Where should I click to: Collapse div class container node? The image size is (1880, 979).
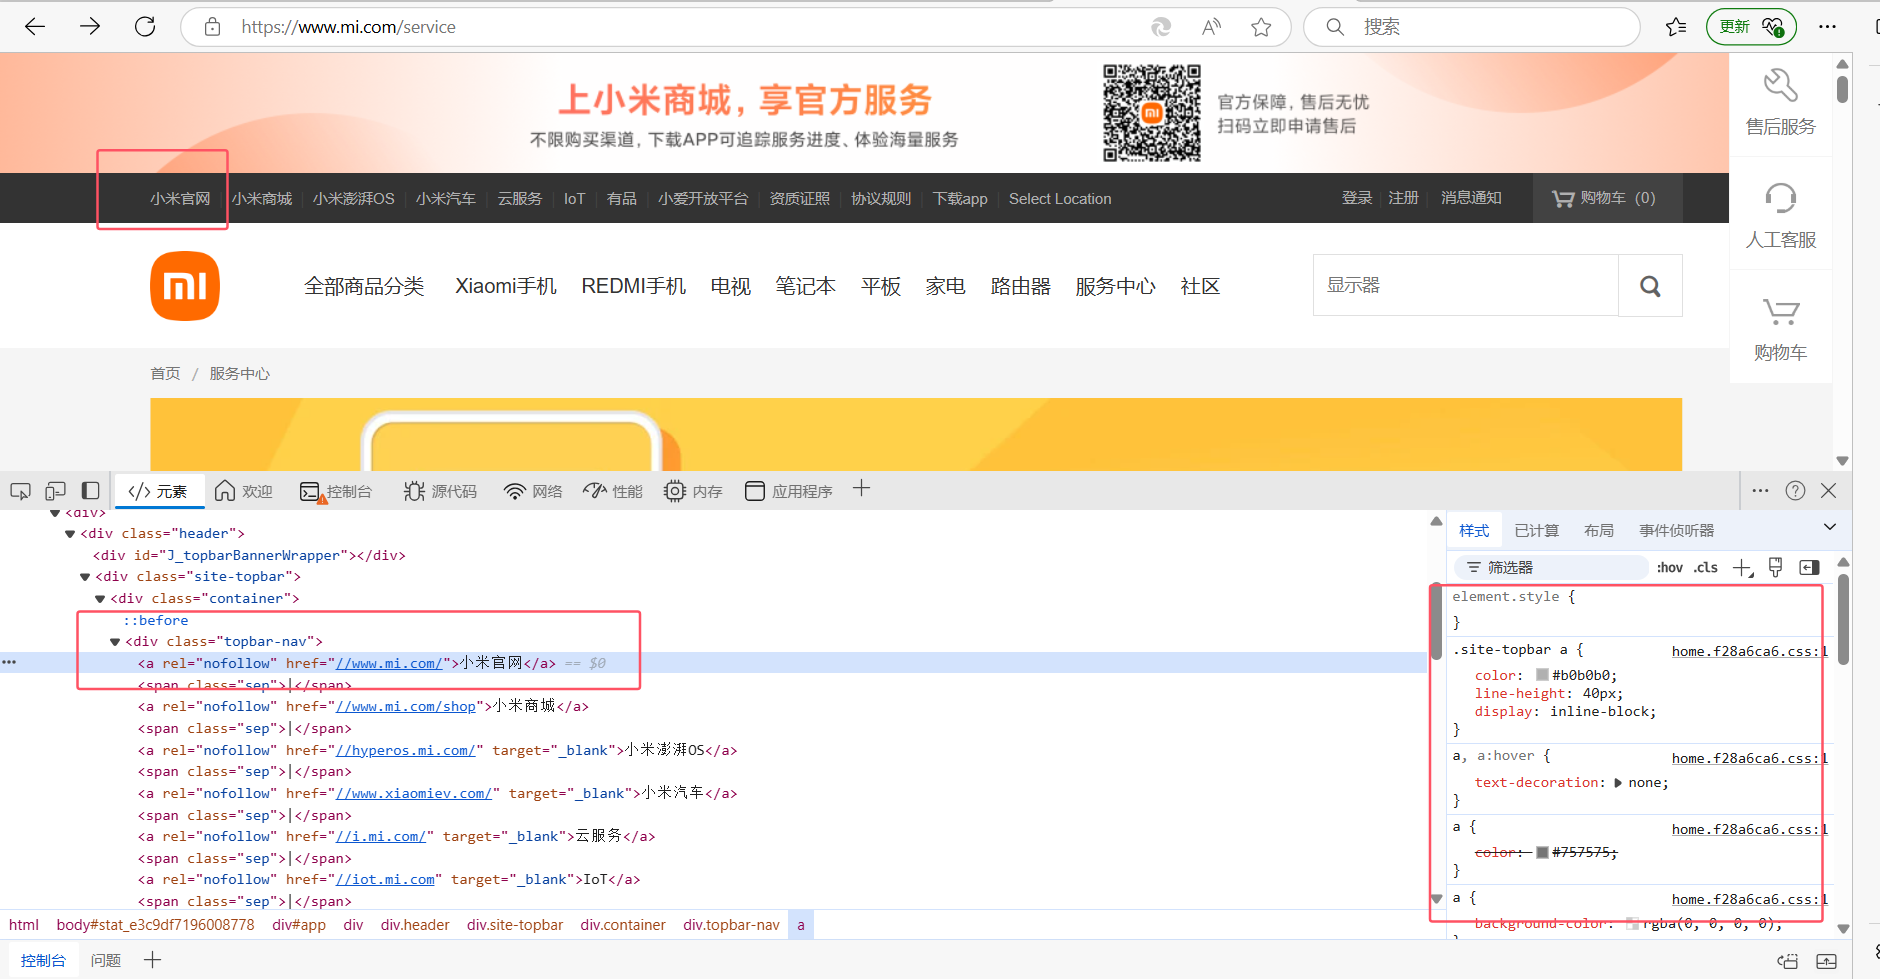coord(100,599)
